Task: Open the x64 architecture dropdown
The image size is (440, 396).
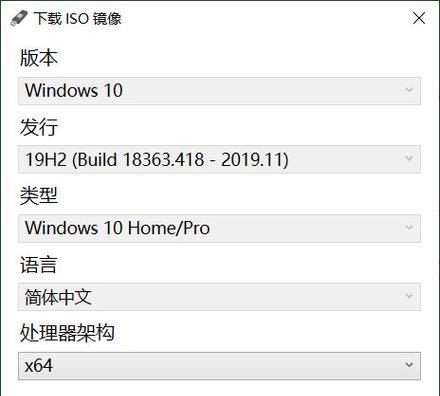Action: coord(219,366)
